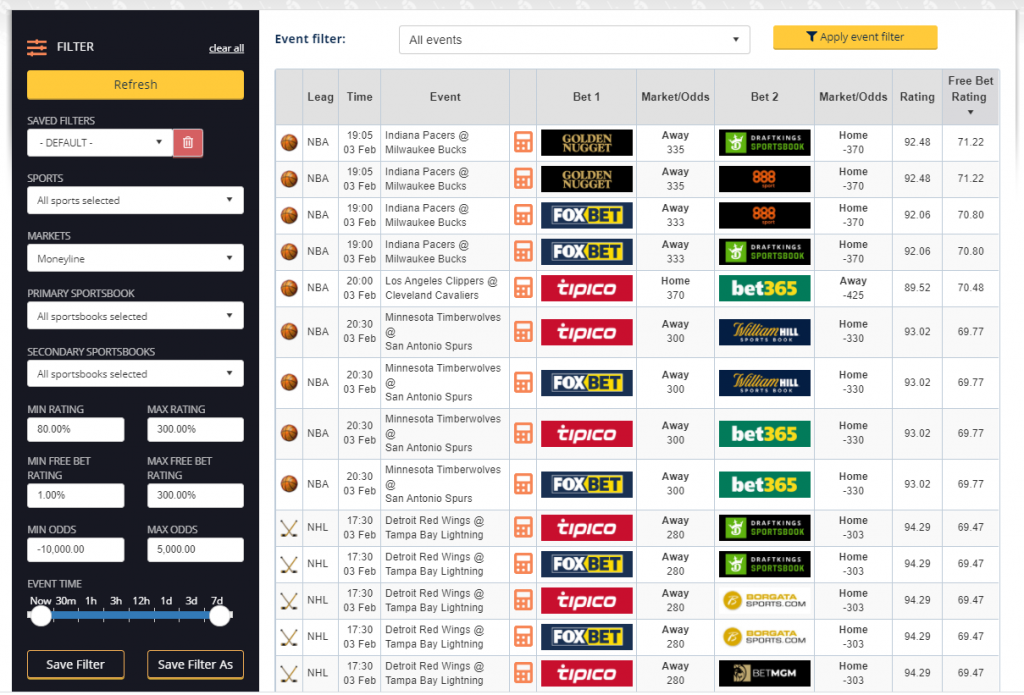
Task: Sort table by the Rating column header
Action: (917, 97)
